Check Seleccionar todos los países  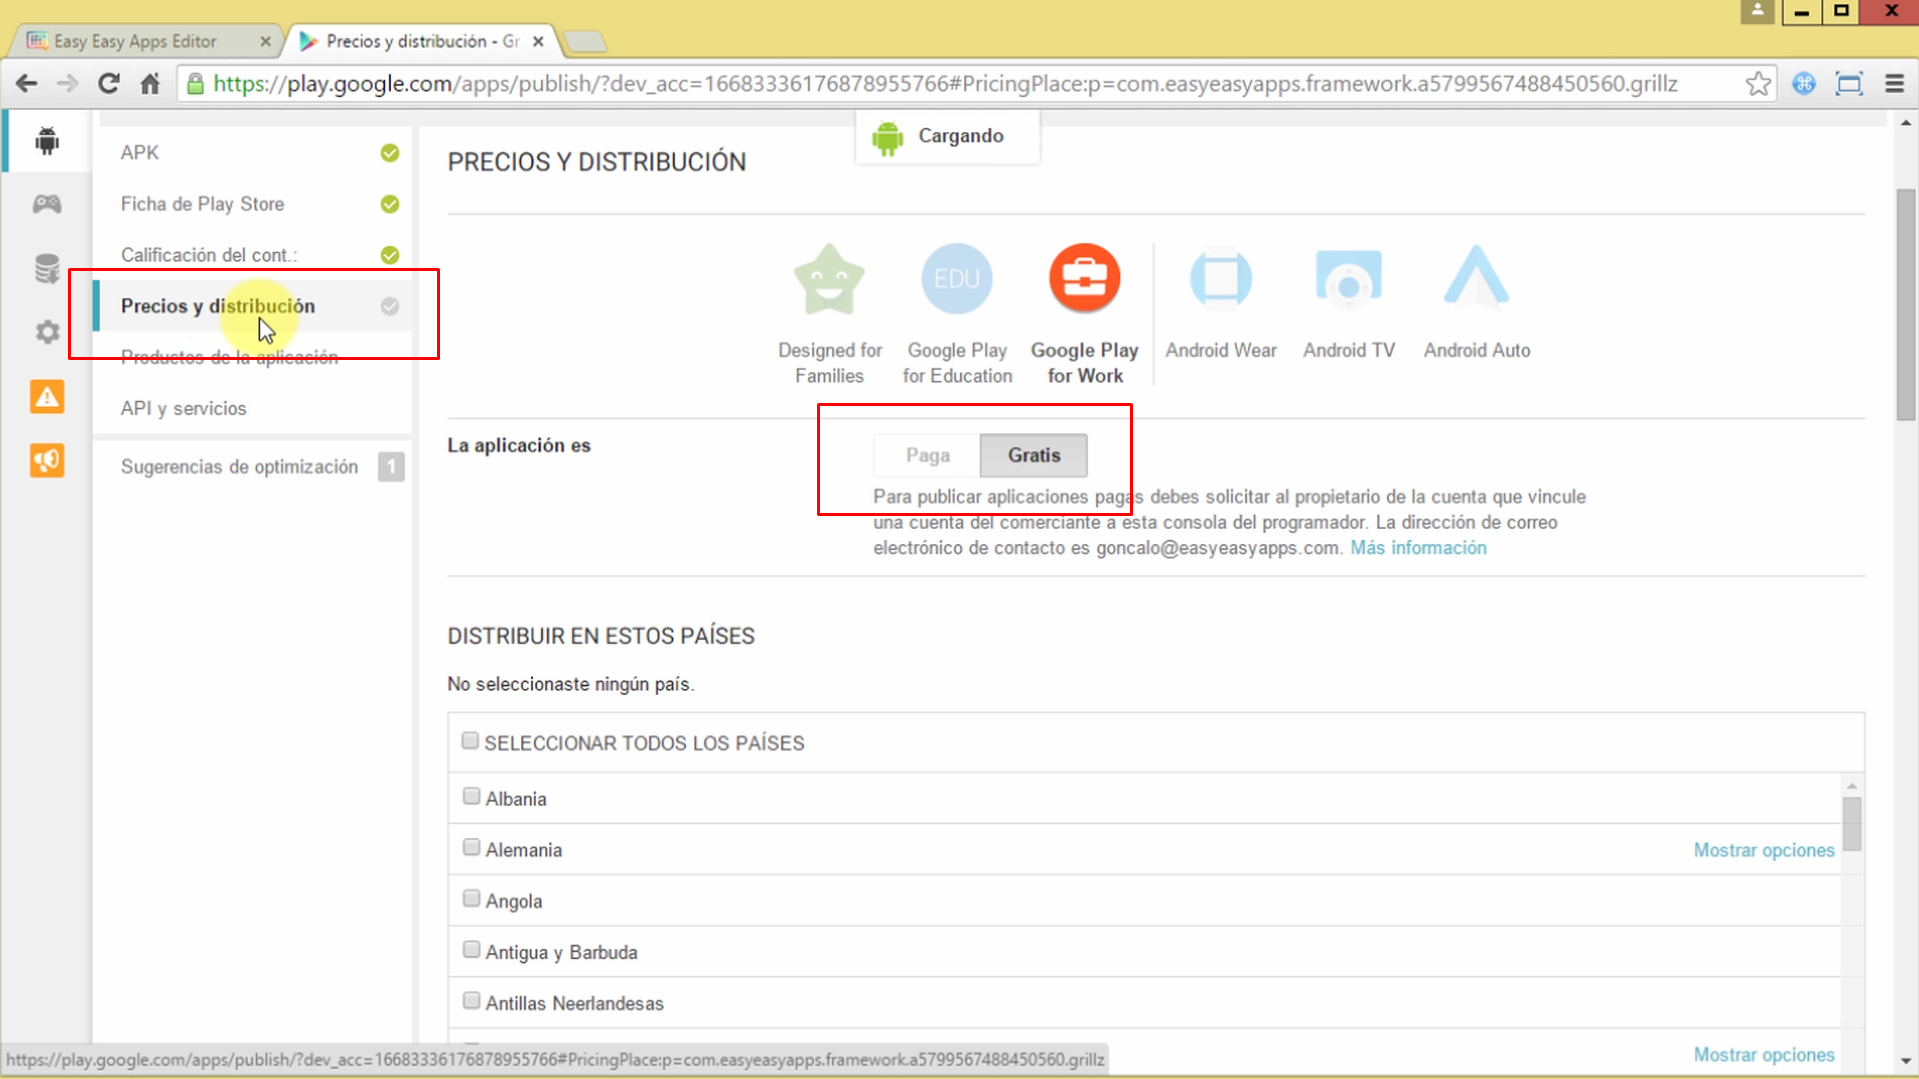pos(470,740)
